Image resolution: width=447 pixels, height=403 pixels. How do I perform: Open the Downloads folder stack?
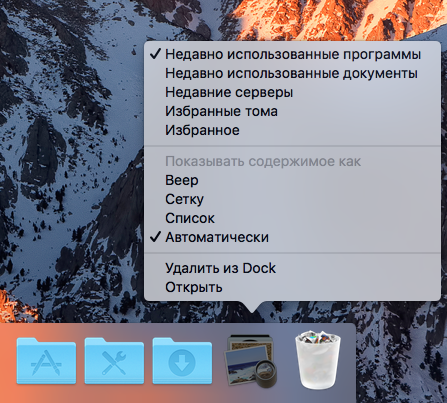coord(182,361)
